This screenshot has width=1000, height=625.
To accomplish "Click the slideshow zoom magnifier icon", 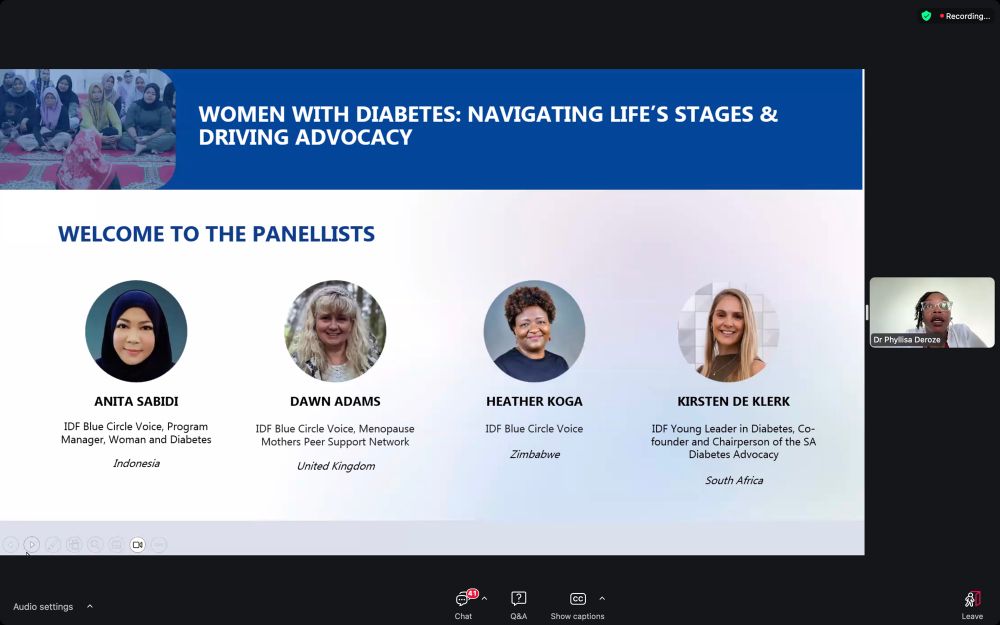I will pyautogui.click(x=95, y=545).
